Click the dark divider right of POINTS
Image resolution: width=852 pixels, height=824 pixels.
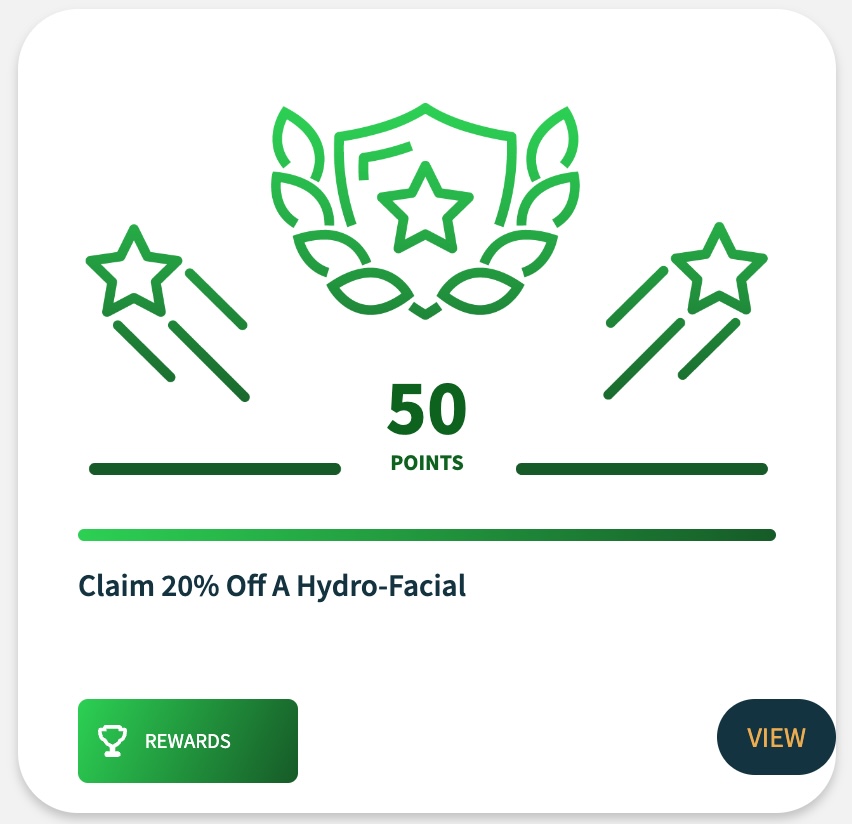[x=642, y=469]
